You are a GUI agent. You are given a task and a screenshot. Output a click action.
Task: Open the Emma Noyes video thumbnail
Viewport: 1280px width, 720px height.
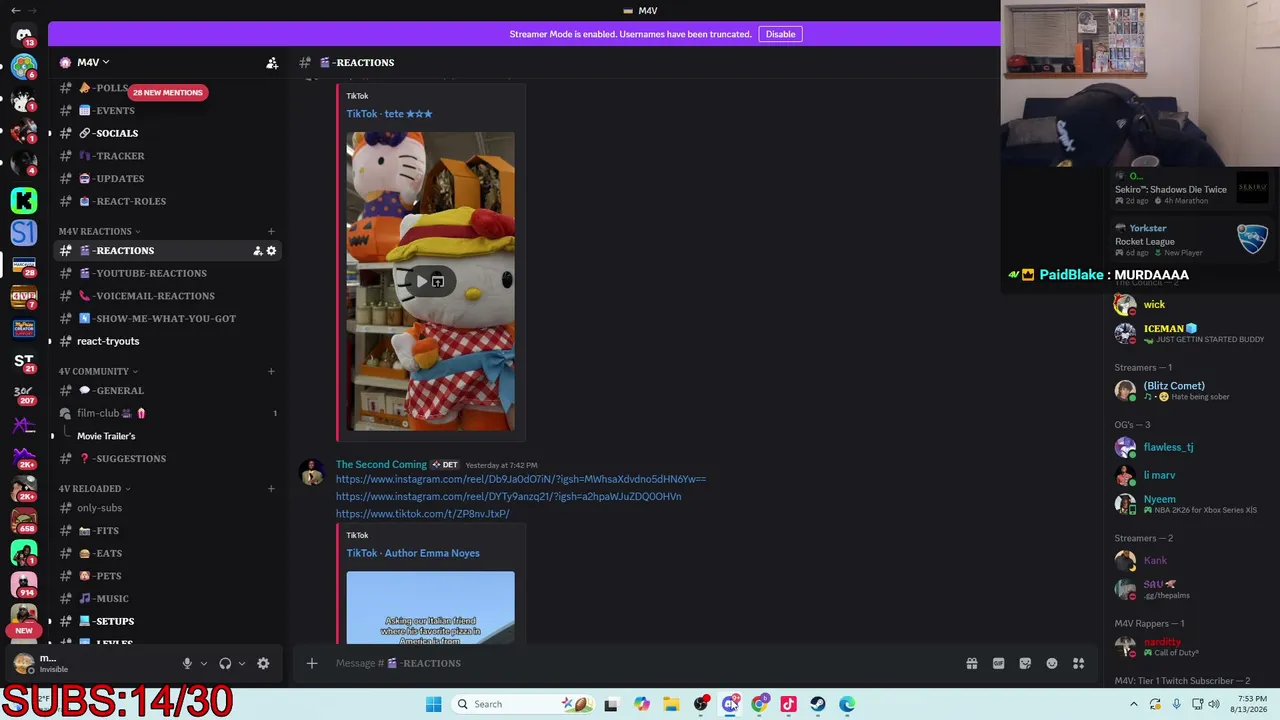430,608
